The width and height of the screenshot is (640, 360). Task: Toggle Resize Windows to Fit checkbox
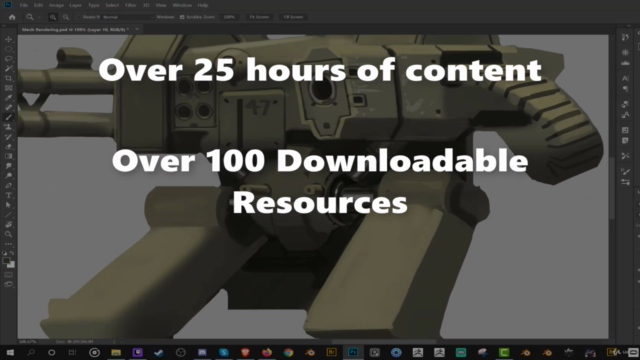pyautogui.click(x=79, y=17)
